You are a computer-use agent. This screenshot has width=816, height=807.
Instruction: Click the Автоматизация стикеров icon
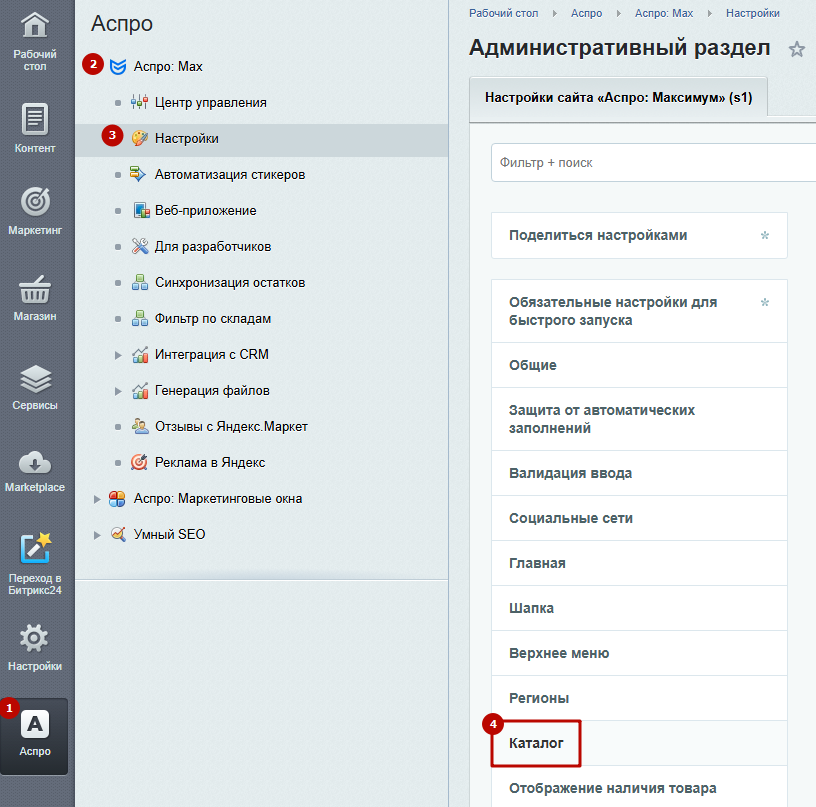pos(138,174)
